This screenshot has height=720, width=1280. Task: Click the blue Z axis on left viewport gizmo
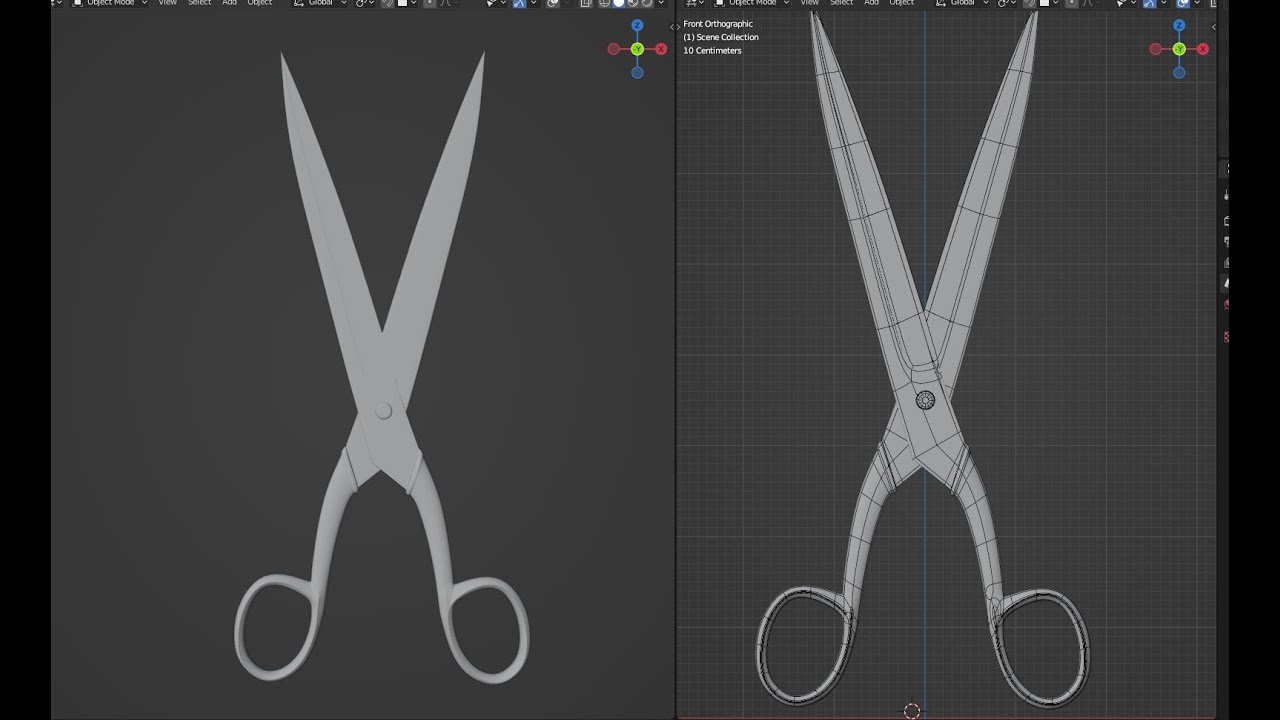pyautogui.click(x=637, y=26)
